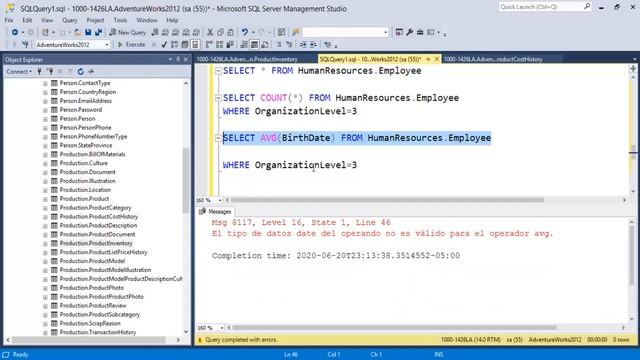Select the Production.ProductCostHistory table
640x360 pixels.
point(99,217)
